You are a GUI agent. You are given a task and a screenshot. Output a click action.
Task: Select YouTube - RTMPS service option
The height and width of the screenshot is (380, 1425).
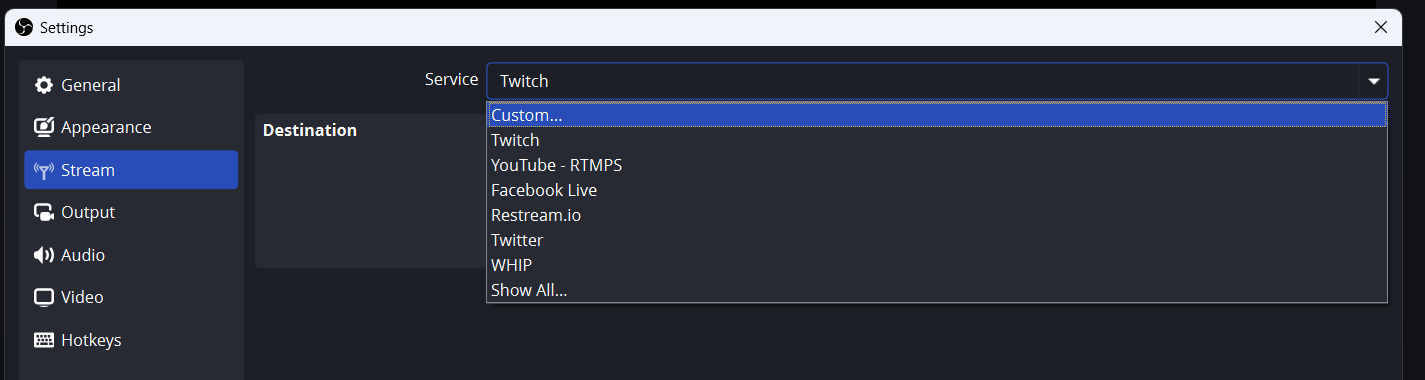(937, 165)
